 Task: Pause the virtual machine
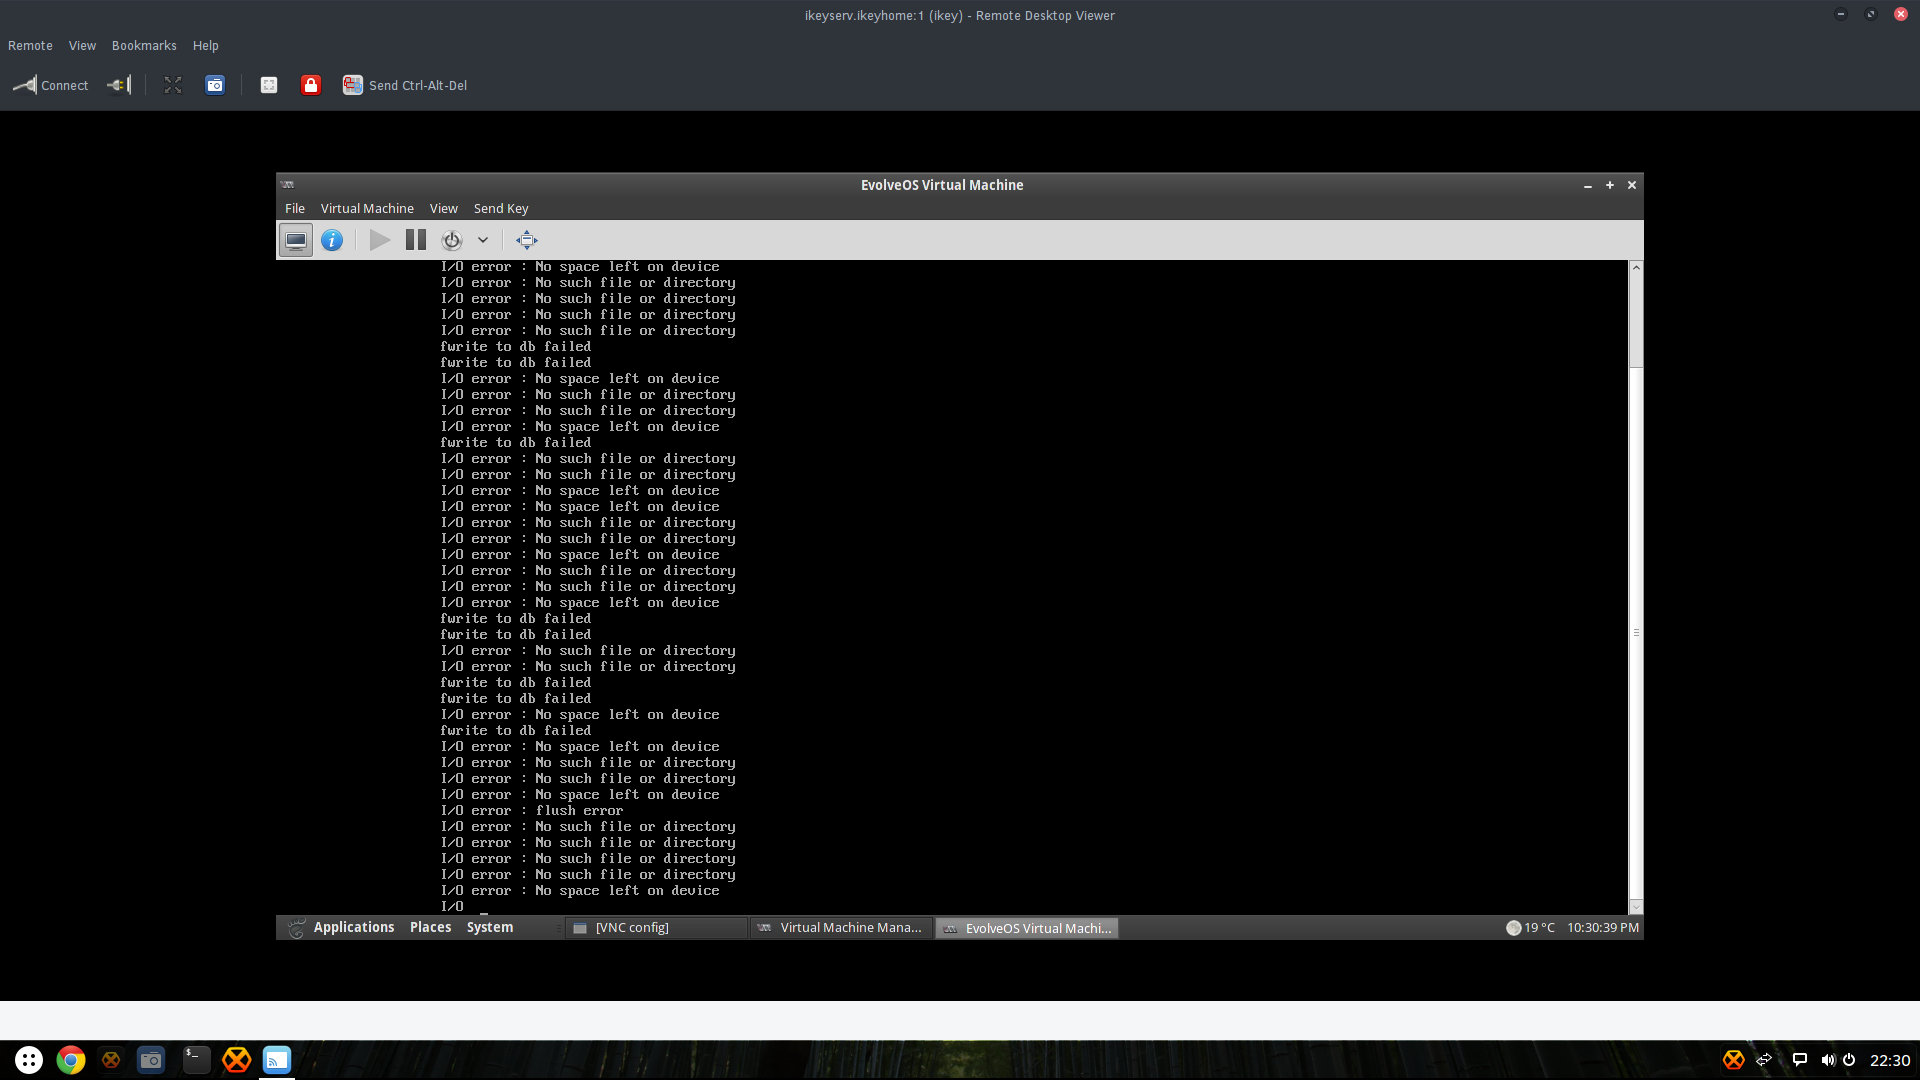click(416, 240)
